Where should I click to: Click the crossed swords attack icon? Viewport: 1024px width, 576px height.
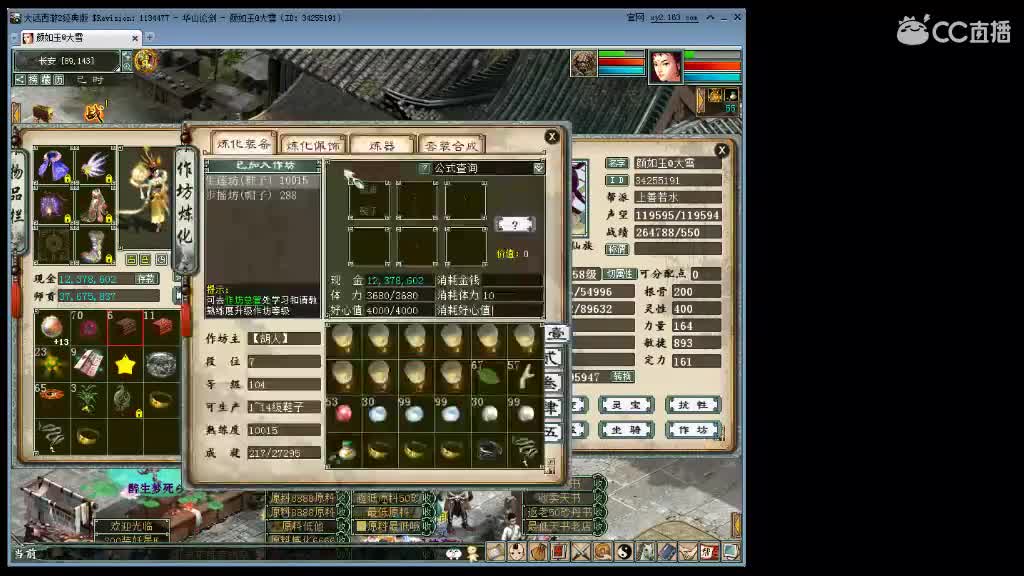coord(580,552)
